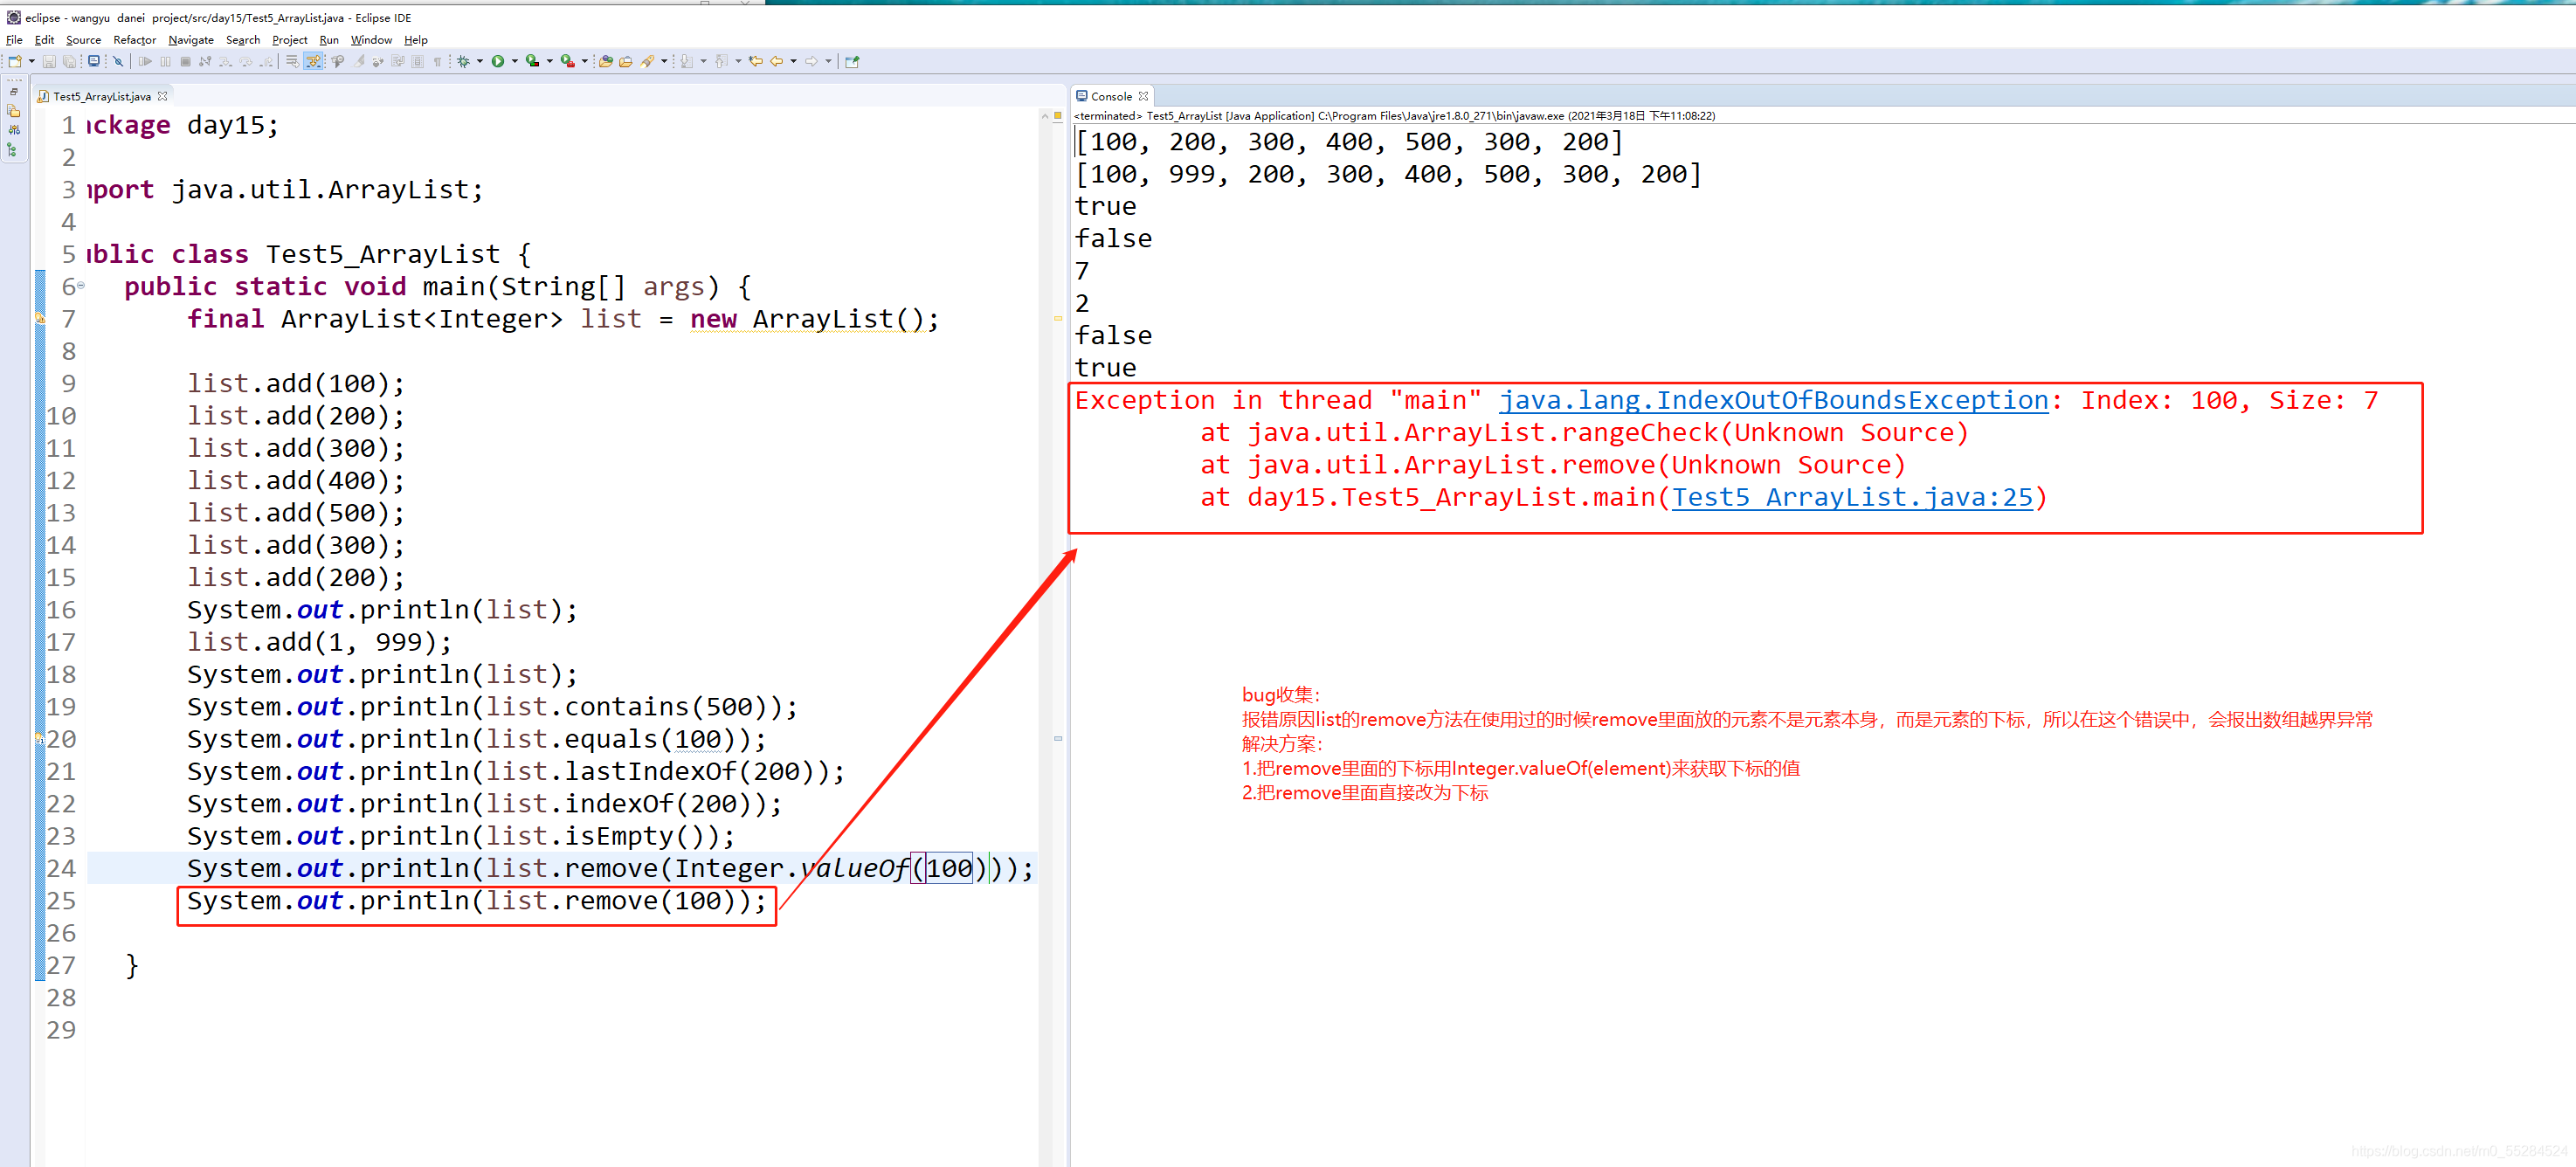The width and height of the screenshot is (2576, 1167).
Task: Toggle Skip All Breakpoints
Action: tap(118, 61)
